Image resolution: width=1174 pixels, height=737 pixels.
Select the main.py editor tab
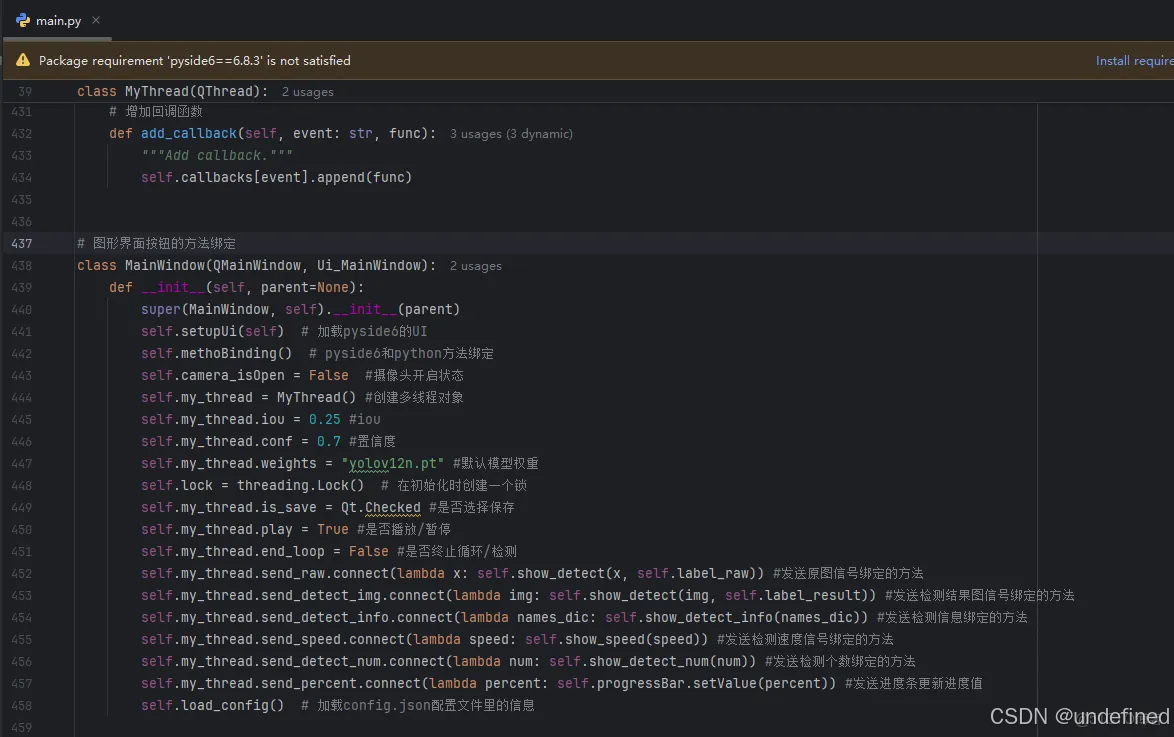(58, 21)
